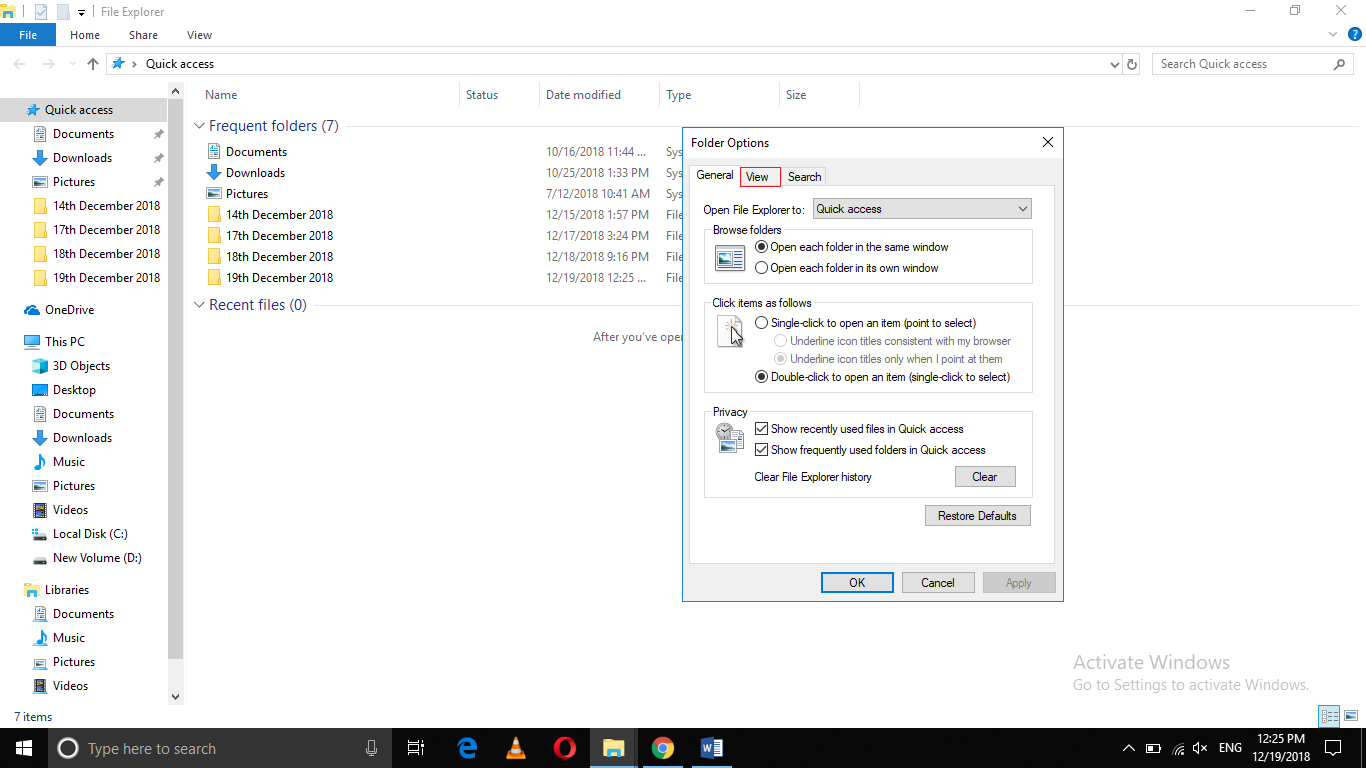Open the Share ribbon tab

pos(143,34)
